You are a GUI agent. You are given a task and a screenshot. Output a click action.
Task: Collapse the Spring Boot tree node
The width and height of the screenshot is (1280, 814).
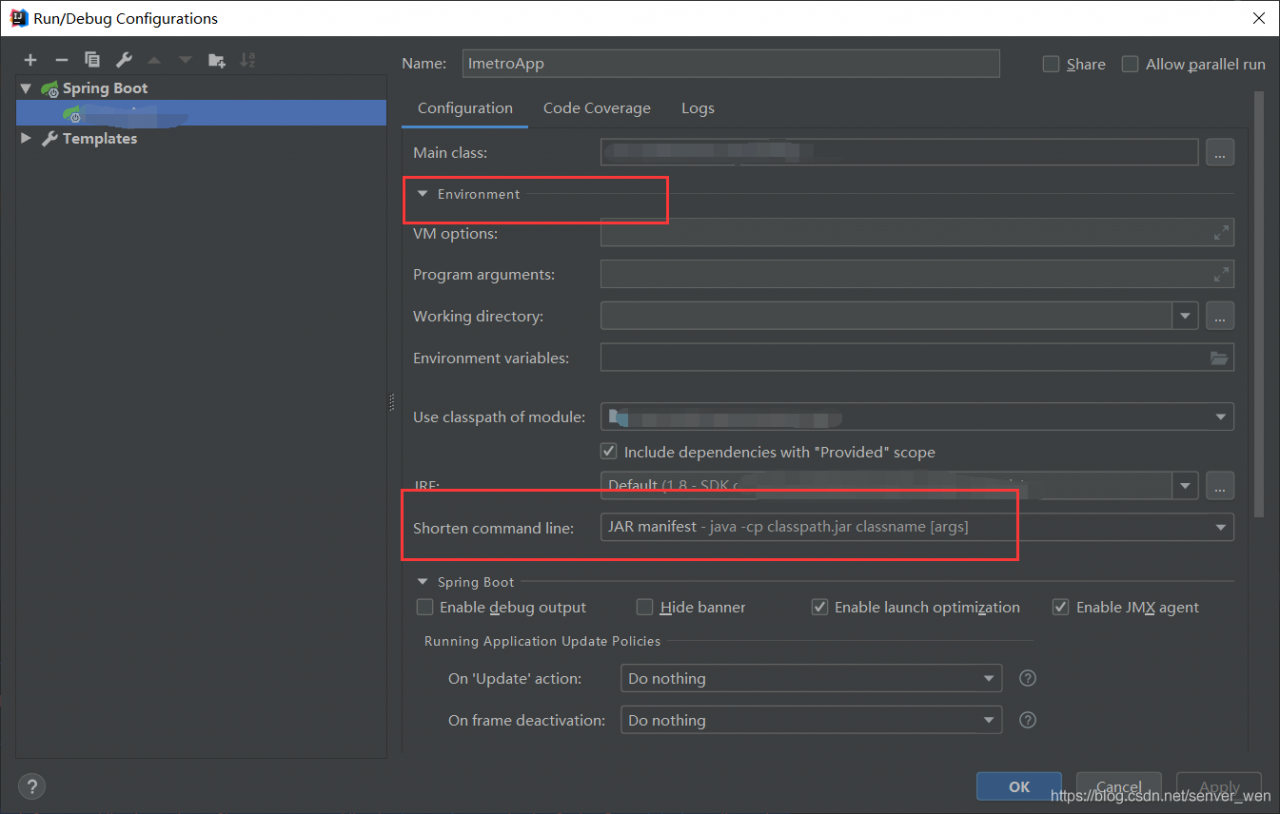[26, 89]
